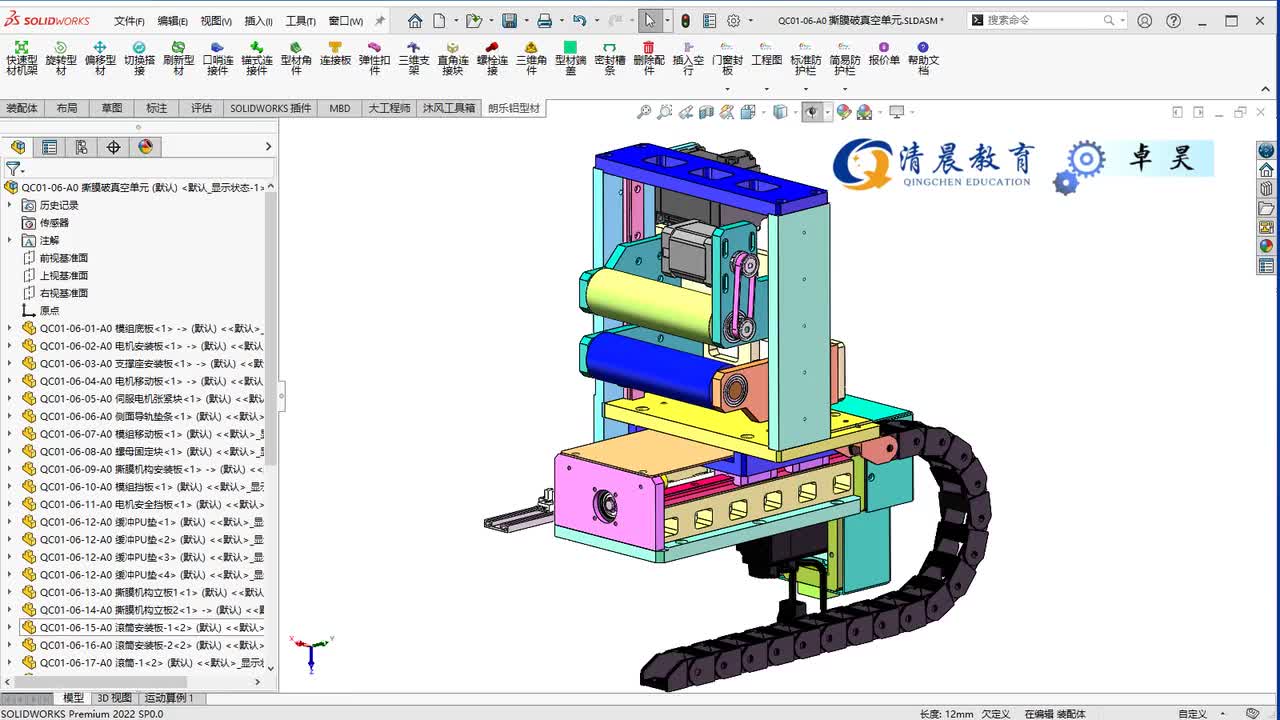The height and width of the screenshot is (720, 1280).
Task: Open the options gear icon
Action: click(x=733, y=20)
